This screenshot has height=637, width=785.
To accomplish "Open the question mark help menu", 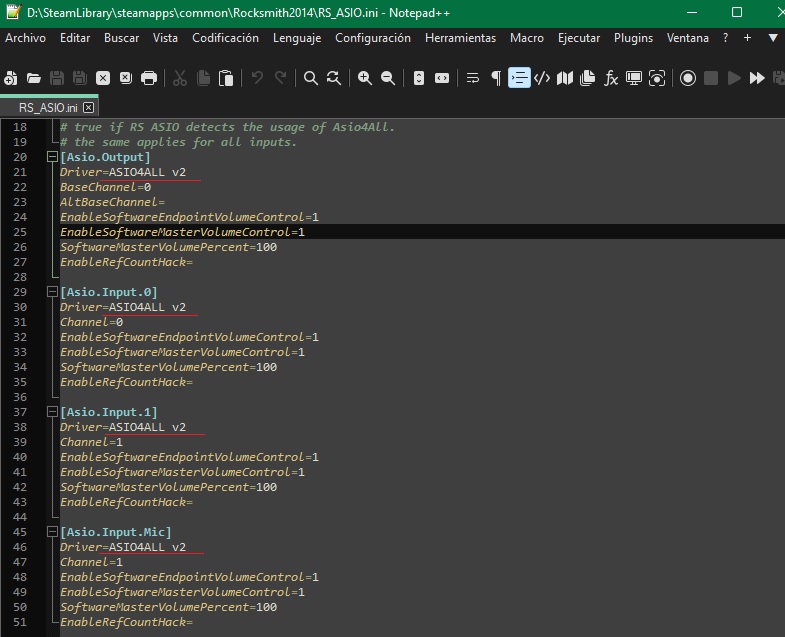I will tap(725, 38).
